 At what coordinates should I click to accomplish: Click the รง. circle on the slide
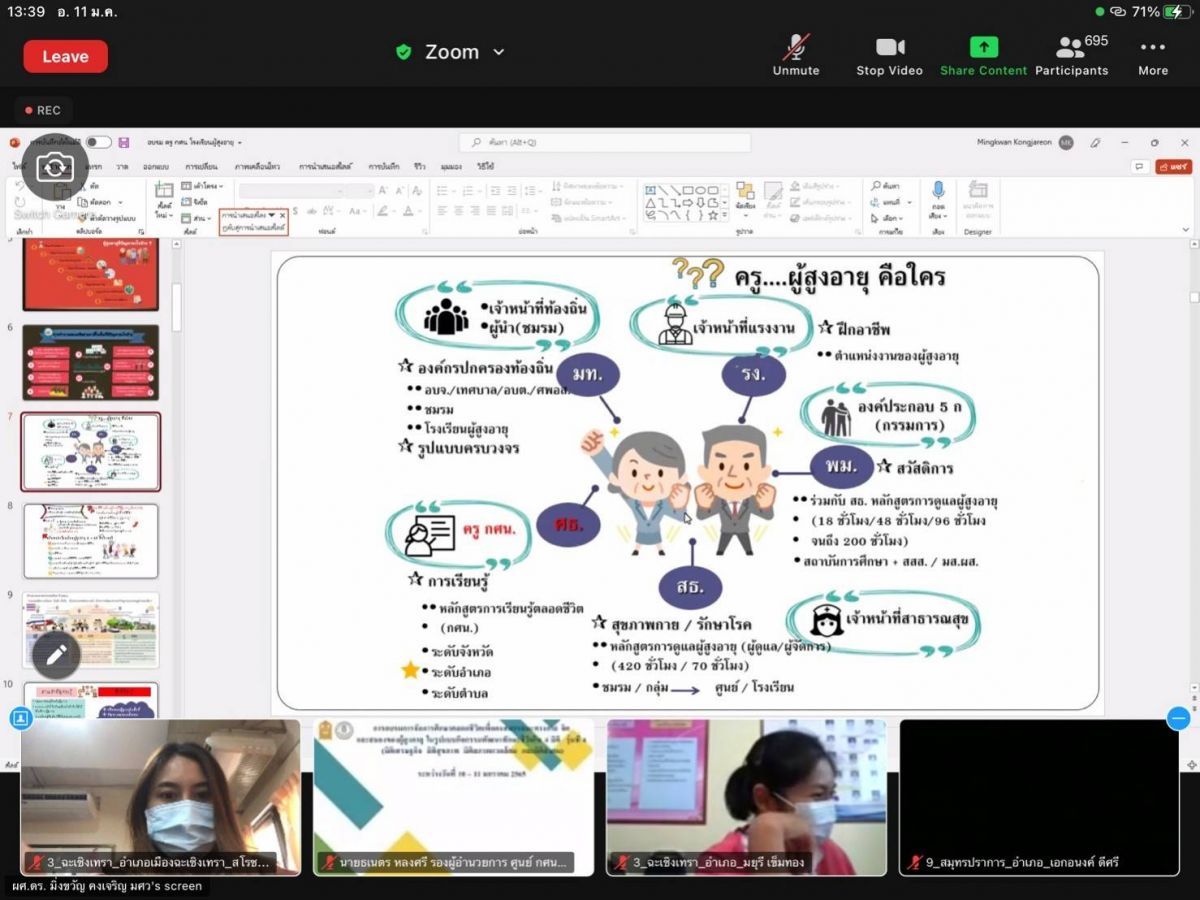click(754, 374)
